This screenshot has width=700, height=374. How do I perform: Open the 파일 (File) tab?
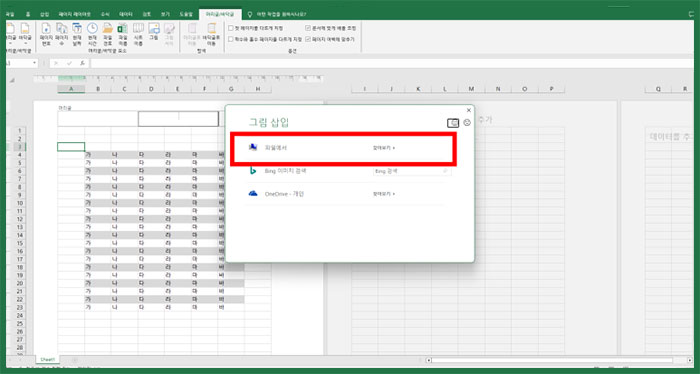click(x=10, y=14)
